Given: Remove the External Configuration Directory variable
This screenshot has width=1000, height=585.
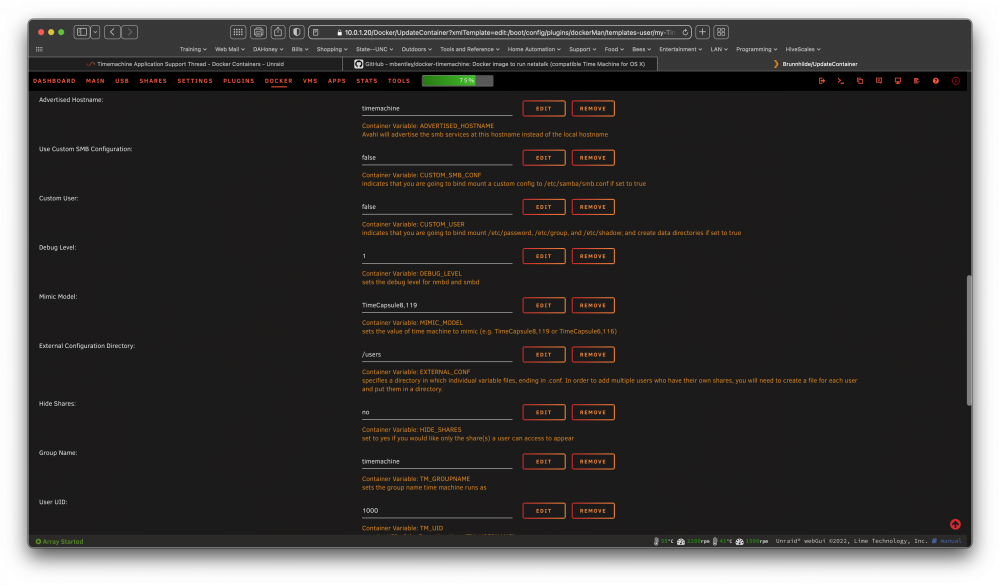Looking at the screenshot, I should [x=592, y=355].
